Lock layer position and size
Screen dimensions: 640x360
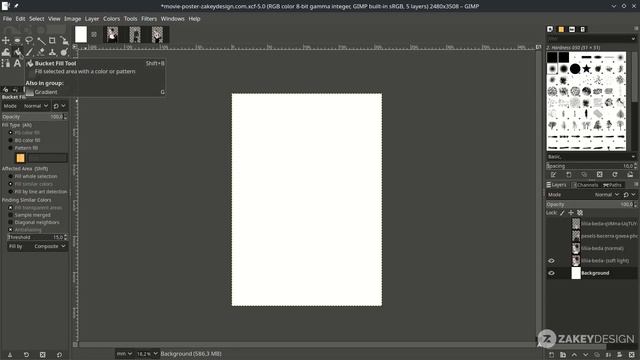571,213
